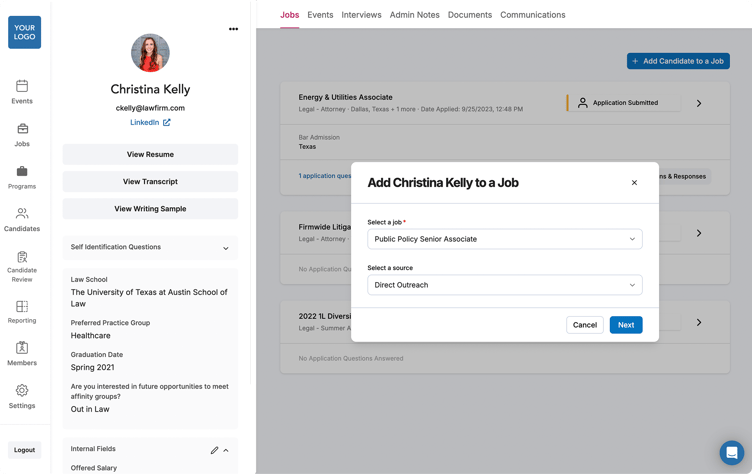This screenshot has width=752, height=474.
Task: Open the three-dots candidate menu
Action: point(234,29)
